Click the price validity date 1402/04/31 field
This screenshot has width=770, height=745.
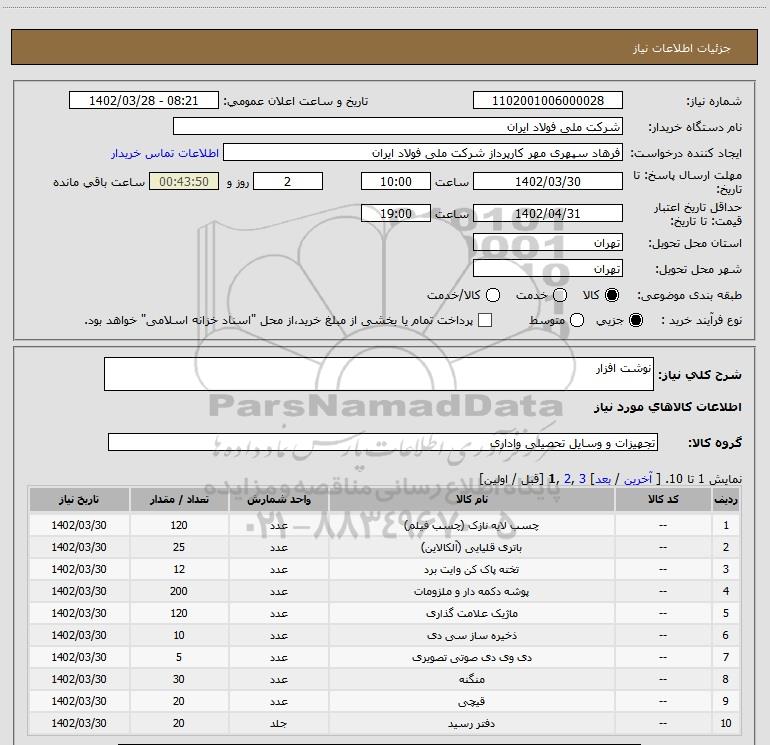(x=548, y=213)
